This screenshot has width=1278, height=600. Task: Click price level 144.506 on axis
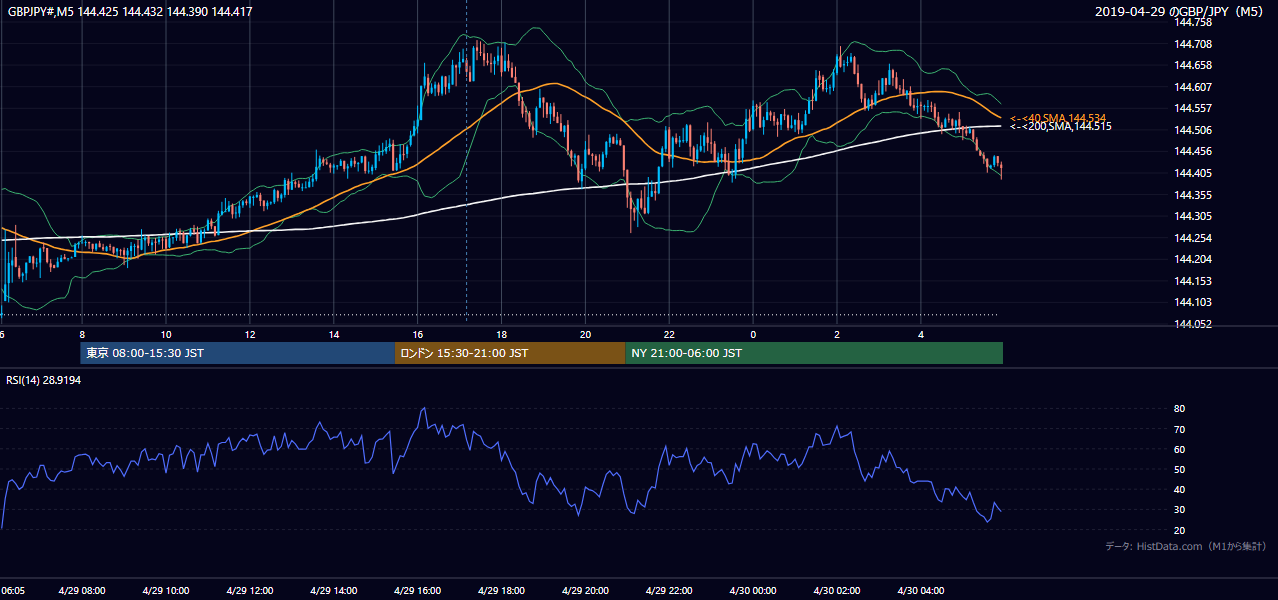click(1194, 130)
